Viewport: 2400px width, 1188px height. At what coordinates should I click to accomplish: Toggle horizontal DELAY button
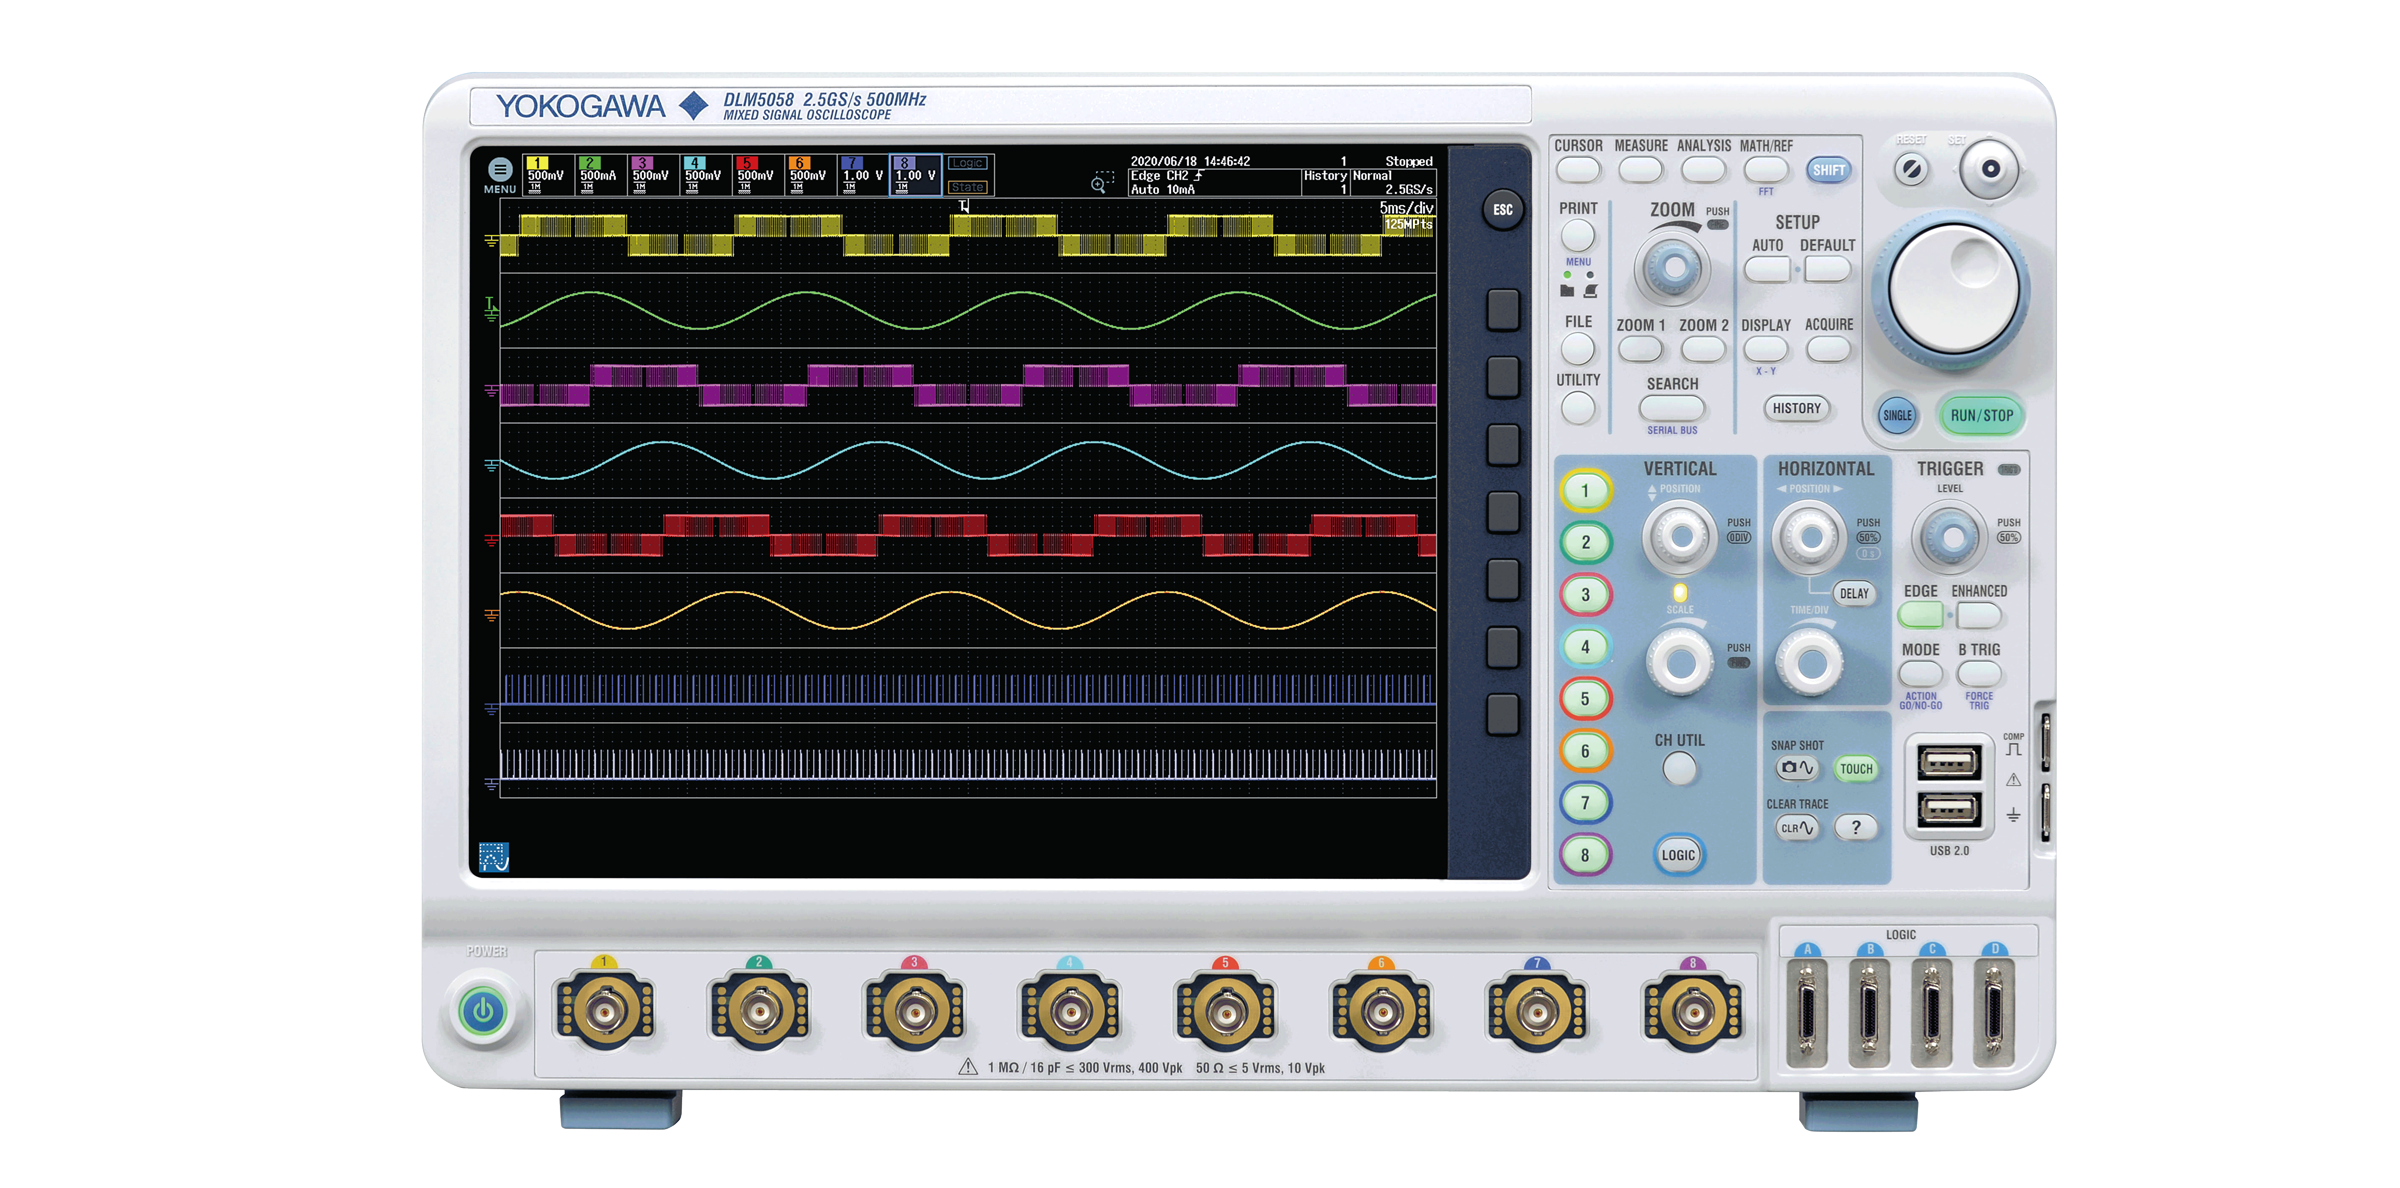coord(1854,593)
